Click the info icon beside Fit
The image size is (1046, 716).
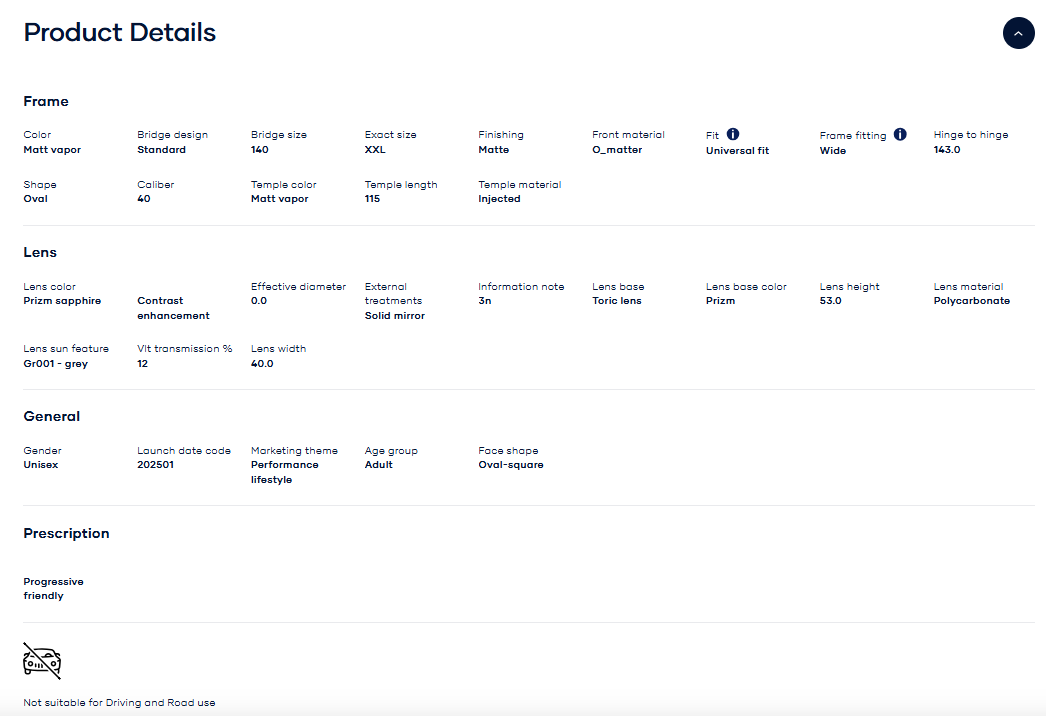tap(733, 134)
